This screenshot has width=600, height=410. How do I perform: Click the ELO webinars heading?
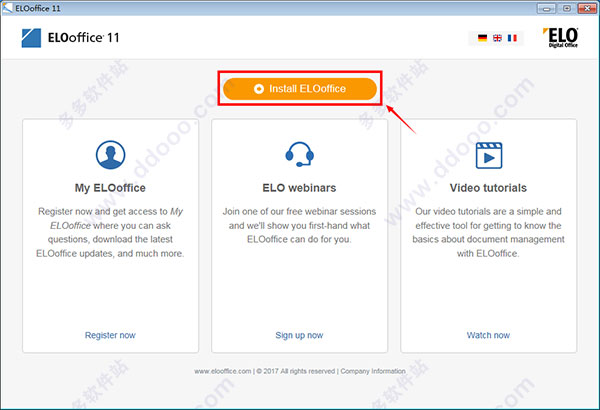[x=299, y=188]
